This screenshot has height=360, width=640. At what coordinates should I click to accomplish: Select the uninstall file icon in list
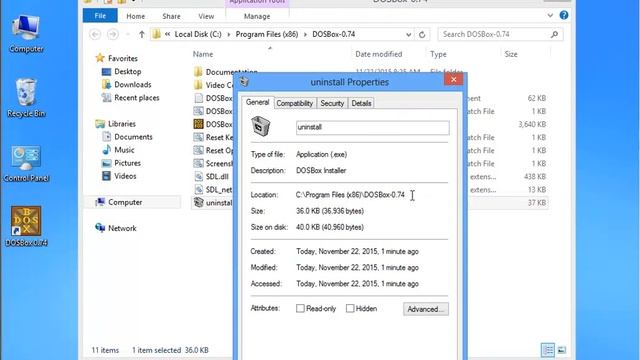click(x=198, y=202)
